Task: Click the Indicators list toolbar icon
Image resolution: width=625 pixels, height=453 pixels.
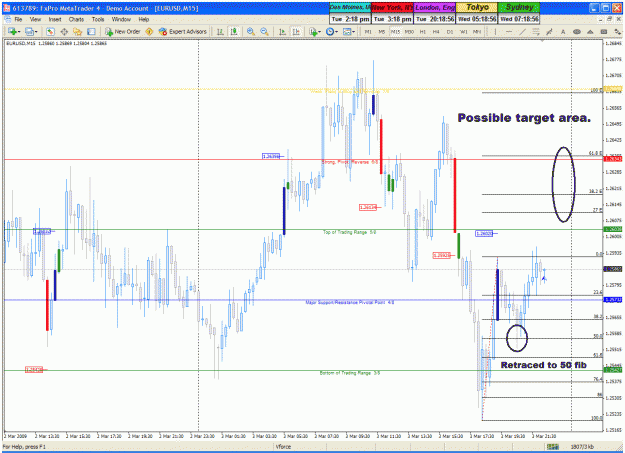Action: point(313,32)
